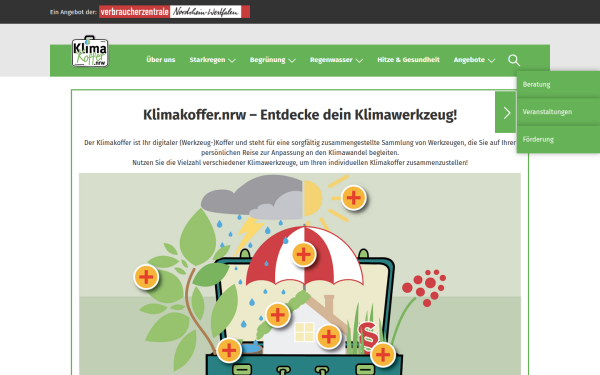Viewport: 600px width, 375px height.
Task: Open the search magnifier icon
Action: pos(514,60)
